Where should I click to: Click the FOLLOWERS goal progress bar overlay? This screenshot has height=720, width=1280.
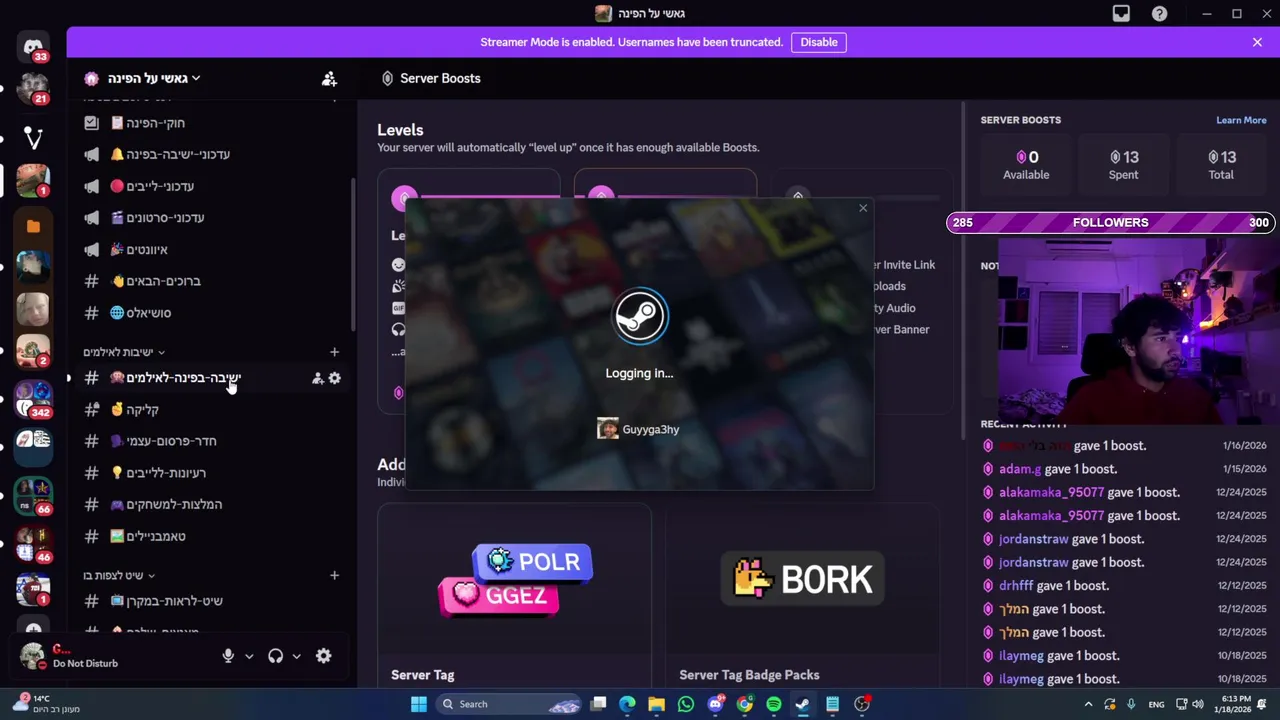click(x=1110, y=222)
